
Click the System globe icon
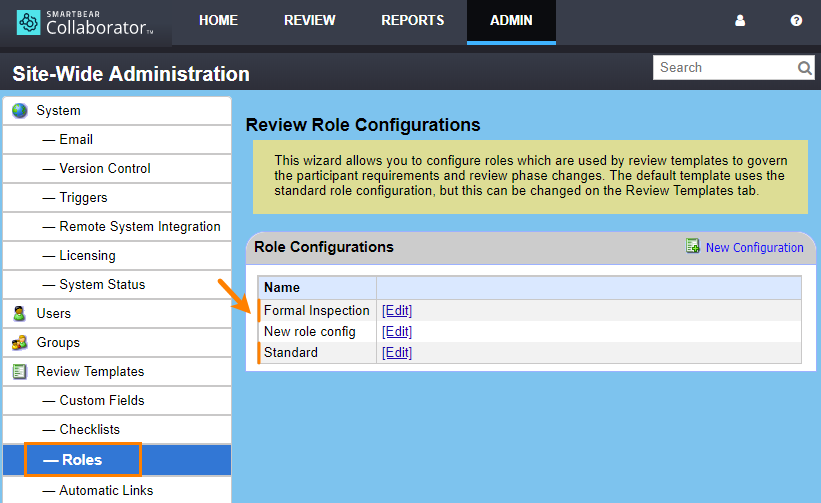(x=20, y=111)
